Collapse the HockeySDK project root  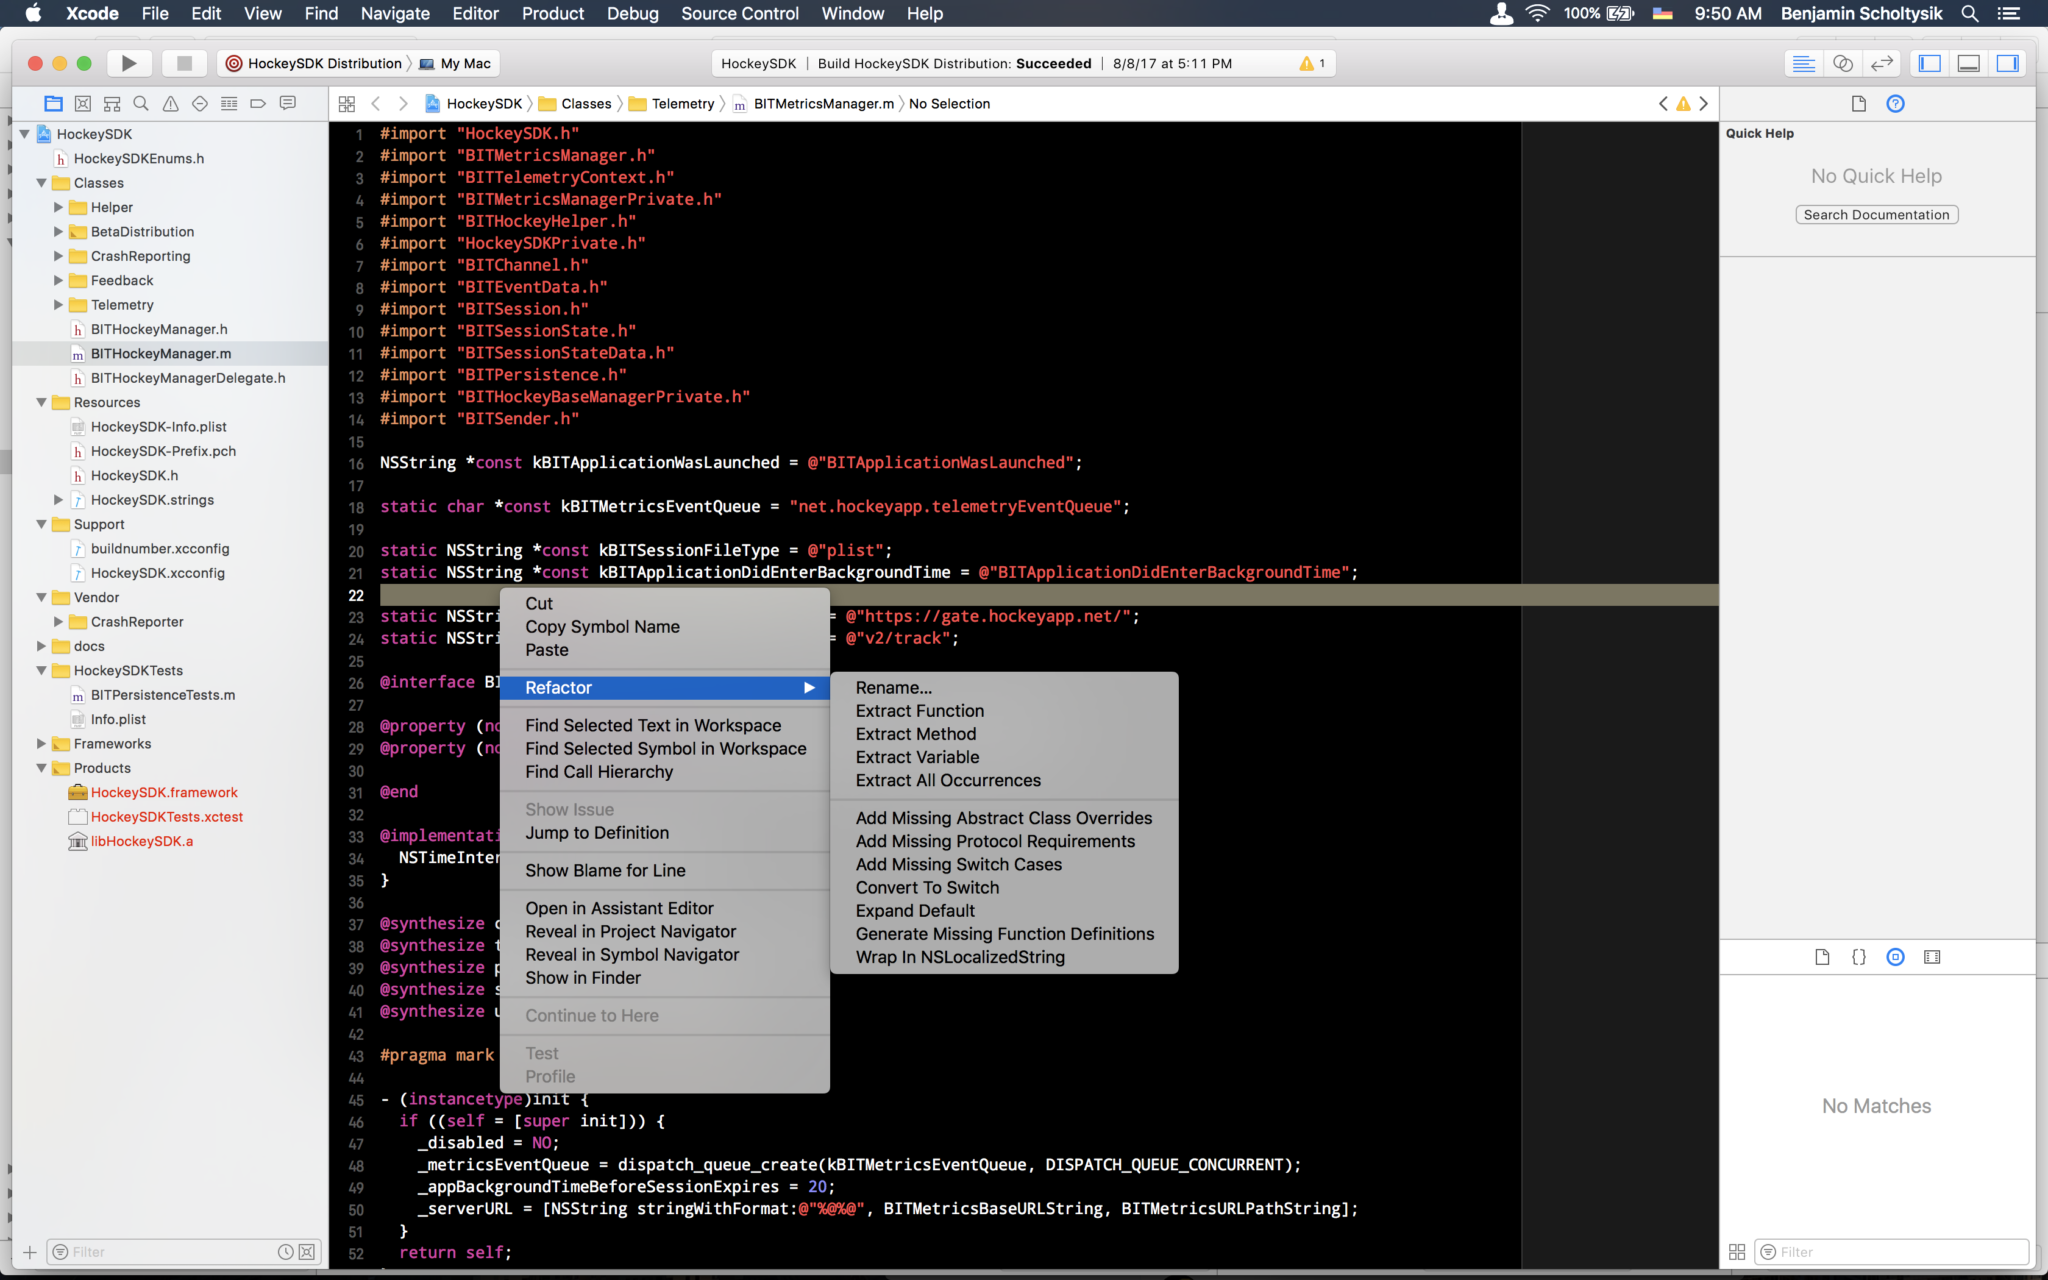click(24, 134)
